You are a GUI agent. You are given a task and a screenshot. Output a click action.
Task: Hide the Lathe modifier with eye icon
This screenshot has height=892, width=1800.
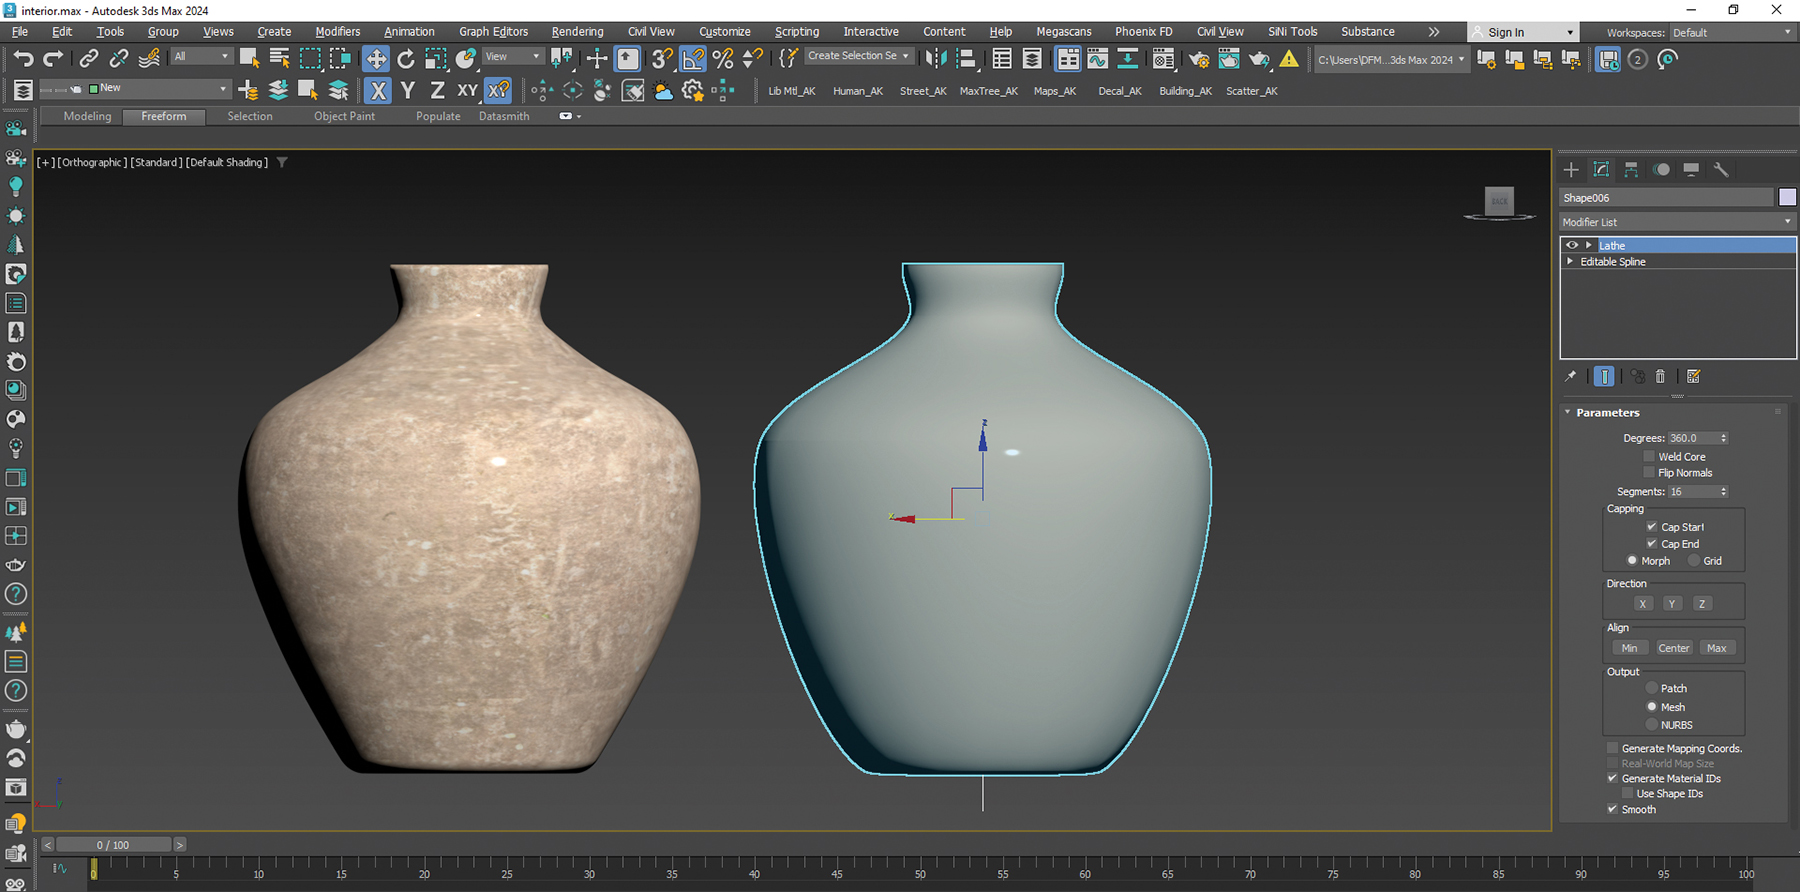1572,245
